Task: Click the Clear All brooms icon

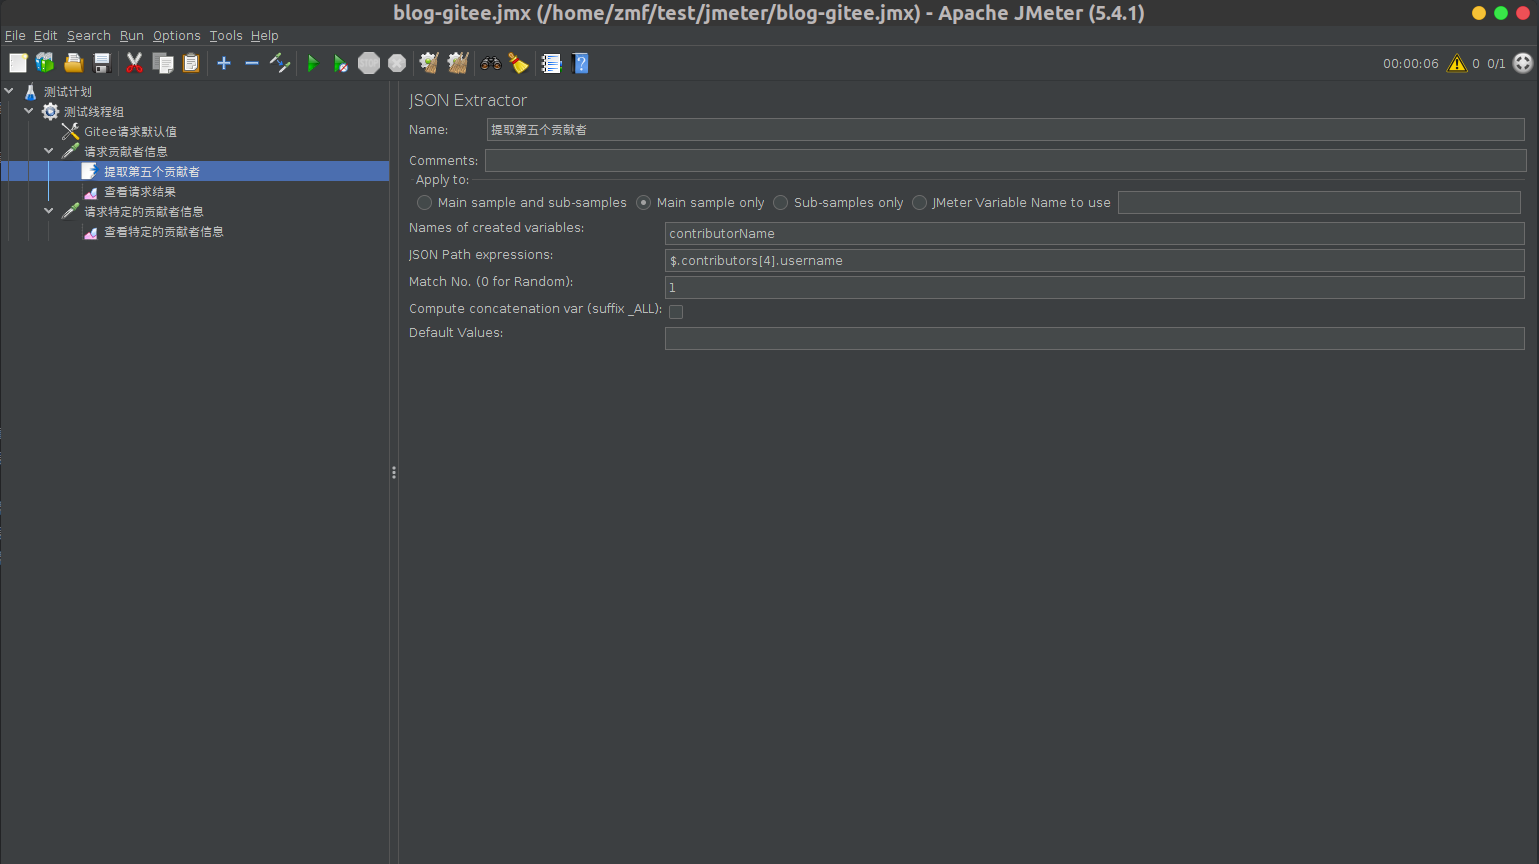Action: coord(458,63)
